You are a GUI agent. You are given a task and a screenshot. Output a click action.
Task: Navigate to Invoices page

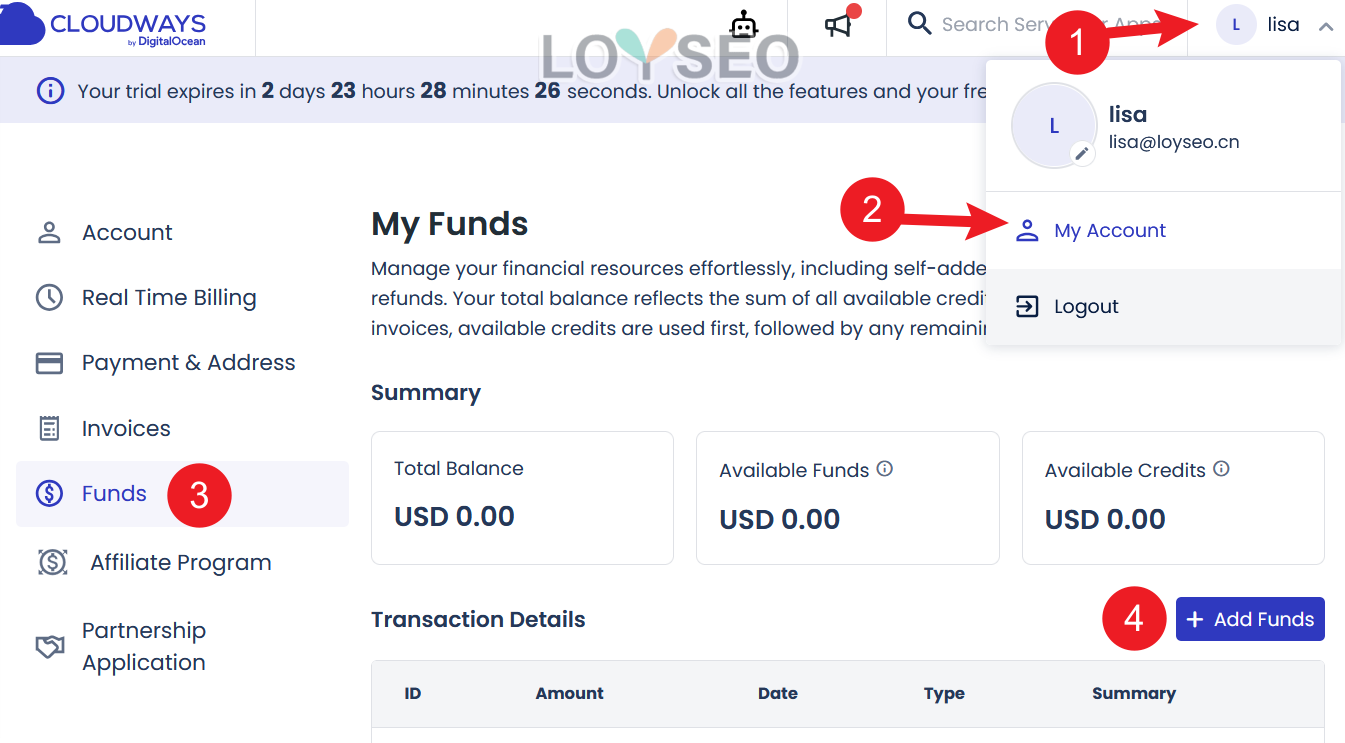(x=126, y=429)
